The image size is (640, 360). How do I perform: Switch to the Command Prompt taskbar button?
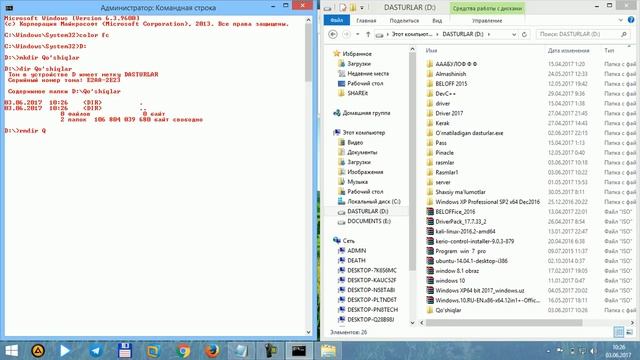point(299,351)
